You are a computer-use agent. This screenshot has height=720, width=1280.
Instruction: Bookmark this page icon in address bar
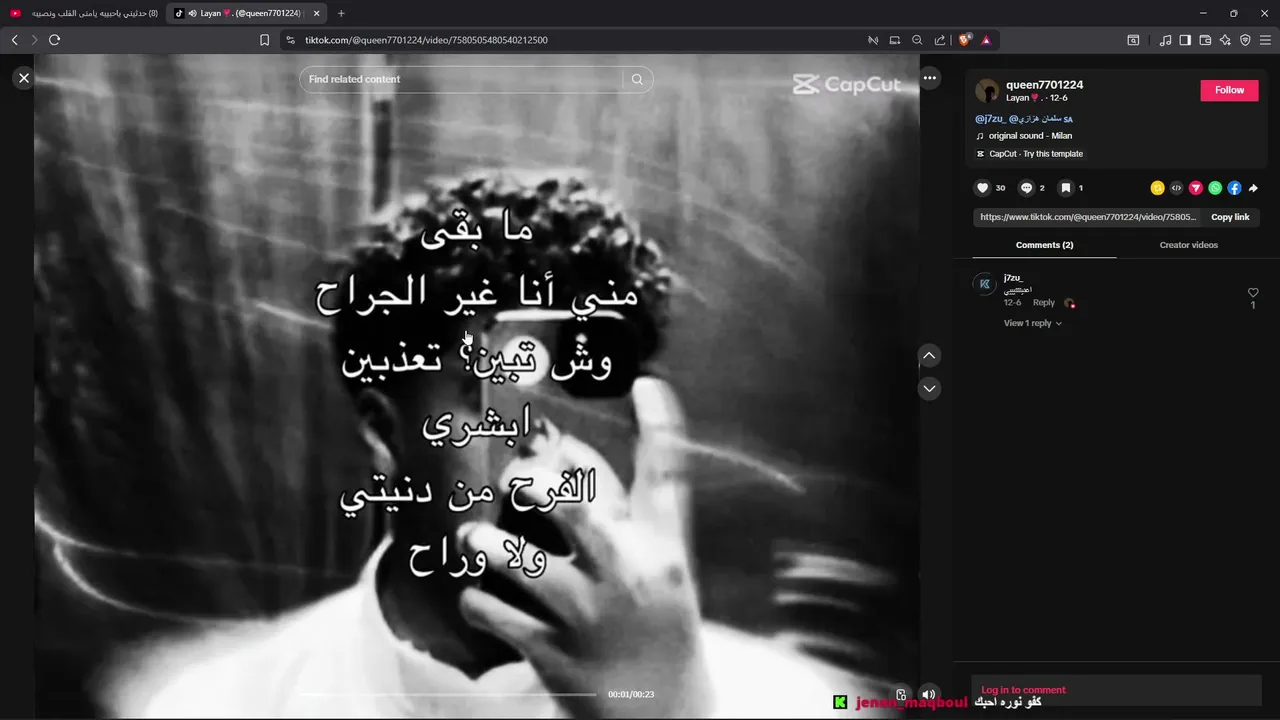pyautogui.click(x=264, y=40)
